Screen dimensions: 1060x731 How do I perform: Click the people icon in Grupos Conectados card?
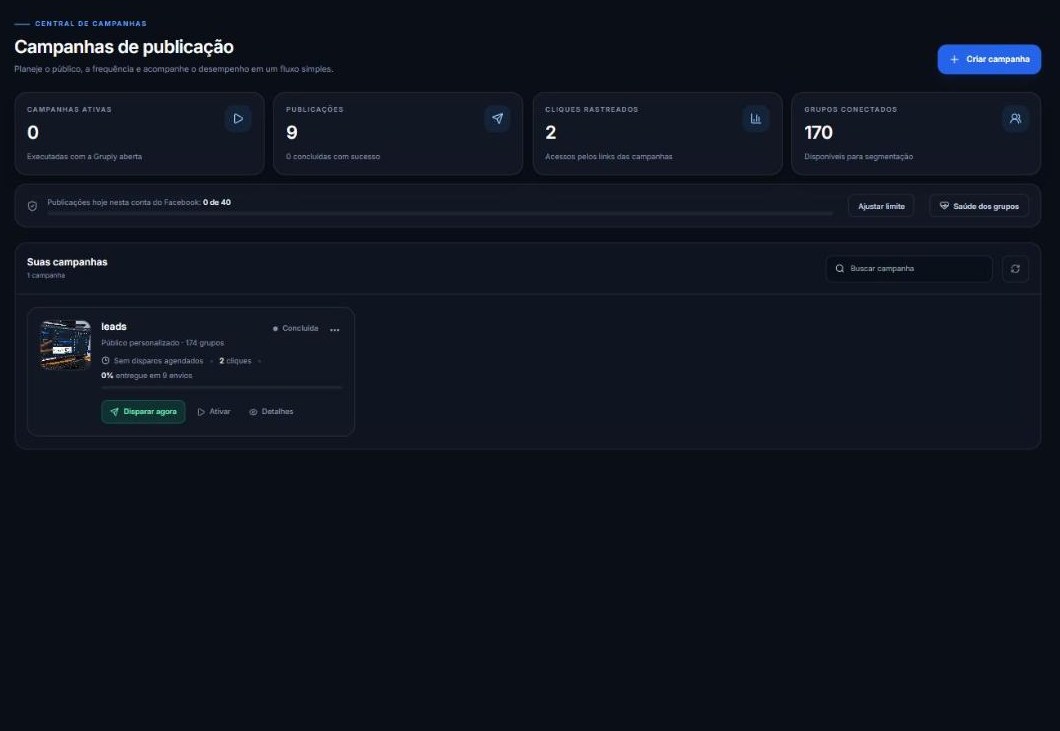(1015, 119)
